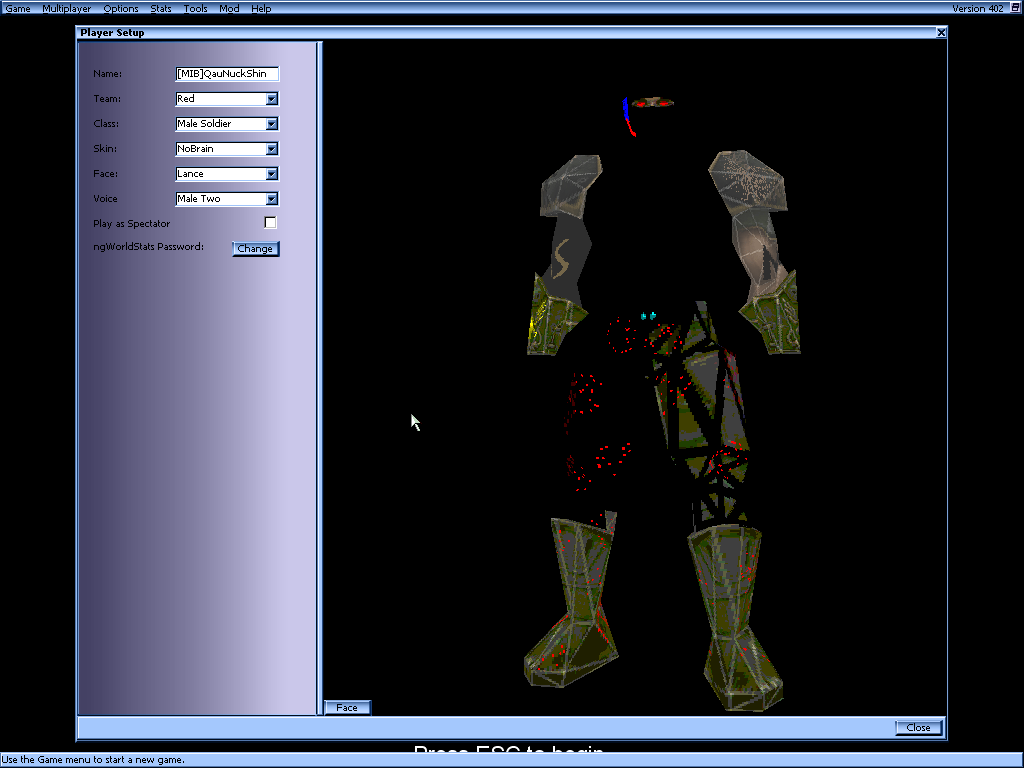Click the Close button of Player Setup
The height and width of the screenshot is (768, 1024).
pos(918,727)
